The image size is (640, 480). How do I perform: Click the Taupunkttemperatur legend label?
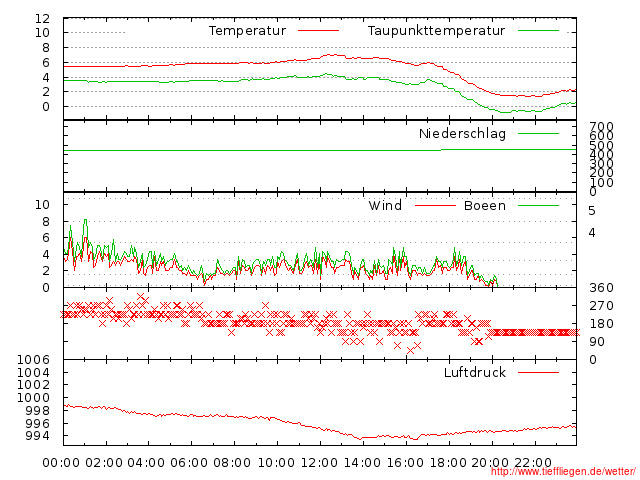[436, 31]
